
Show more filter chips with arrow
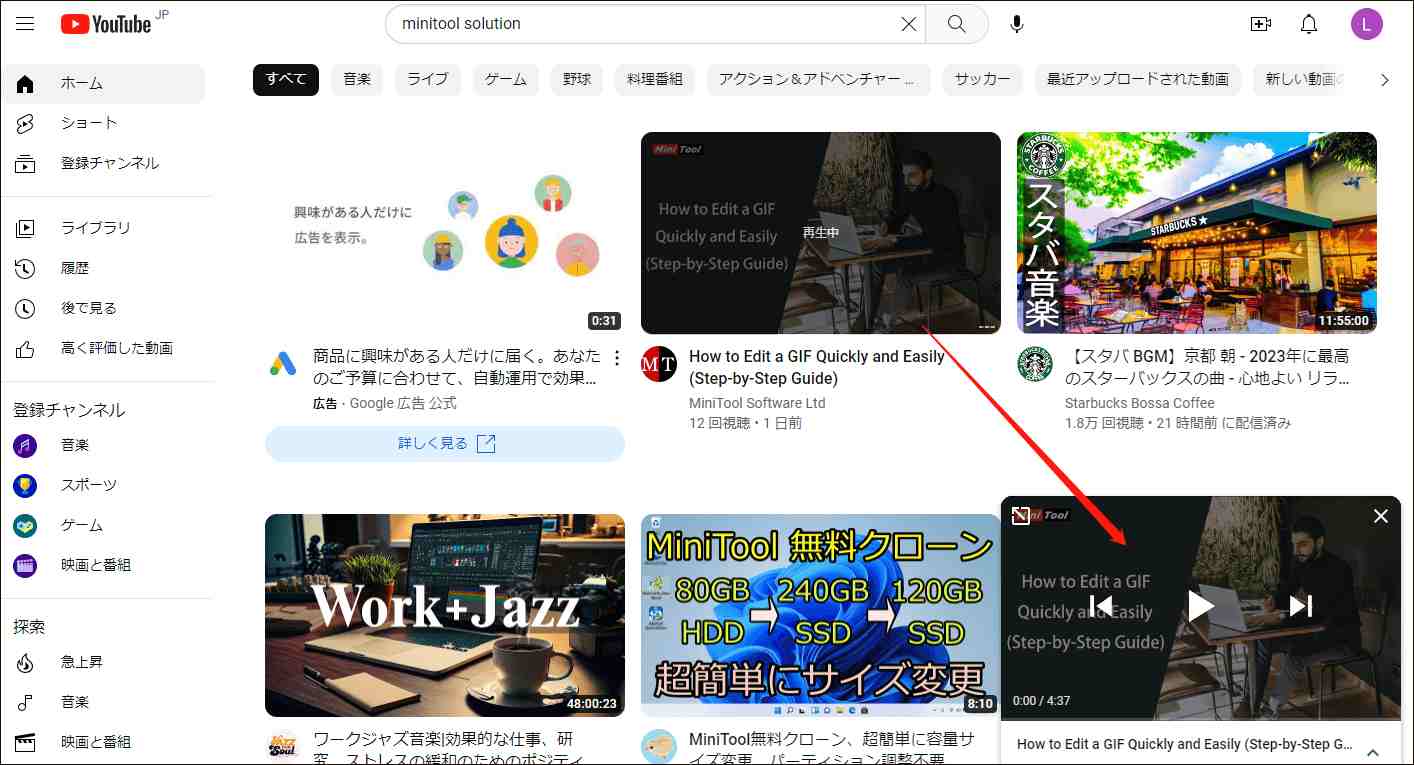(x=1384, y=80)
